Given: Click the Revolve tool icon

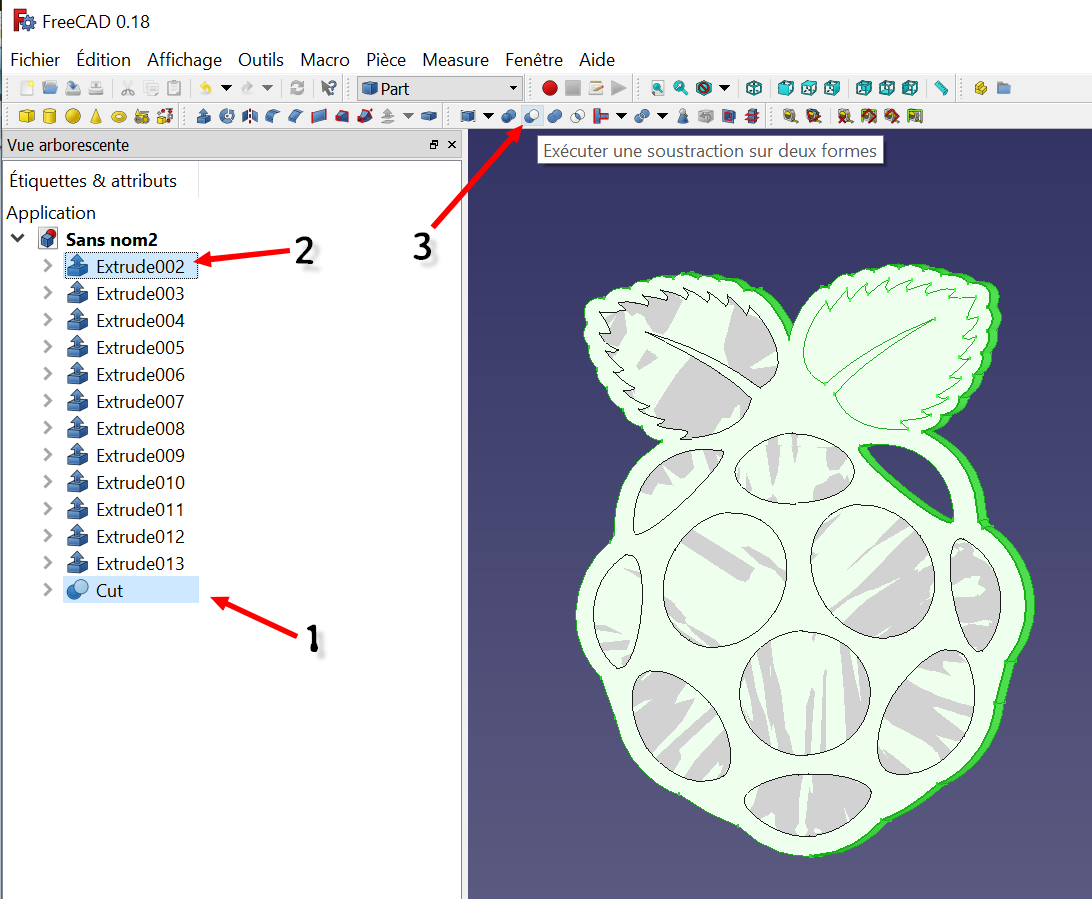Looking at the screenshot, I should (x=226, y=116).
